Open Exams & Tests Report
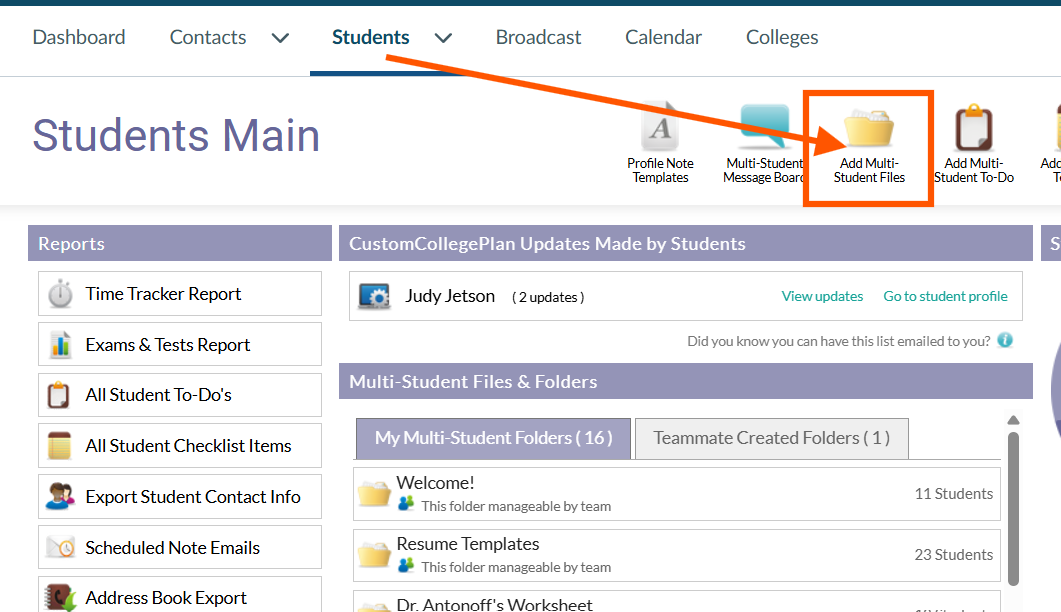The height and width of the screenshot is (612, 1061). point(168,345)
